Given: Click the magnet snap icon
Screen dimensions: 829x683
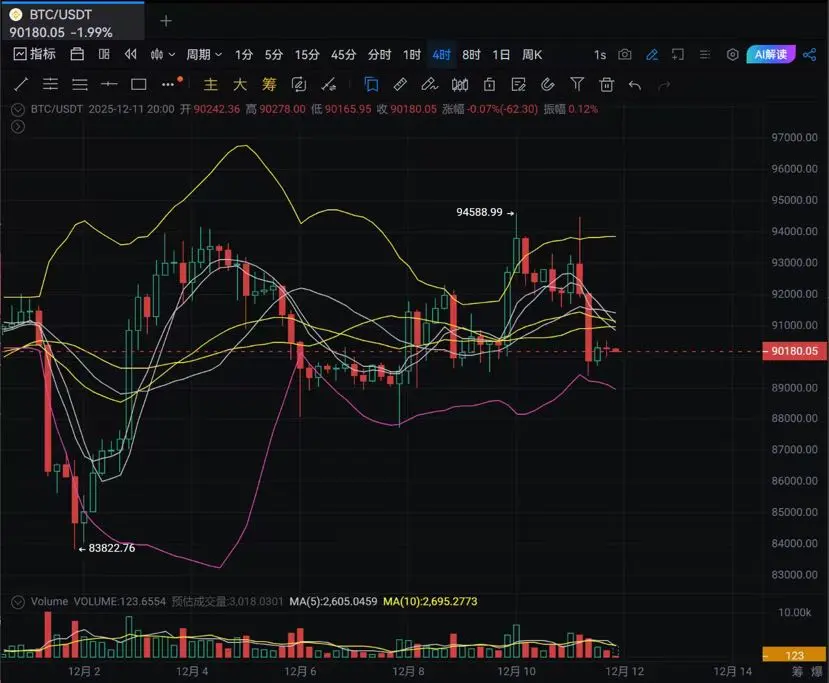Looking at the screenshot, I should (x=548, y=84).
